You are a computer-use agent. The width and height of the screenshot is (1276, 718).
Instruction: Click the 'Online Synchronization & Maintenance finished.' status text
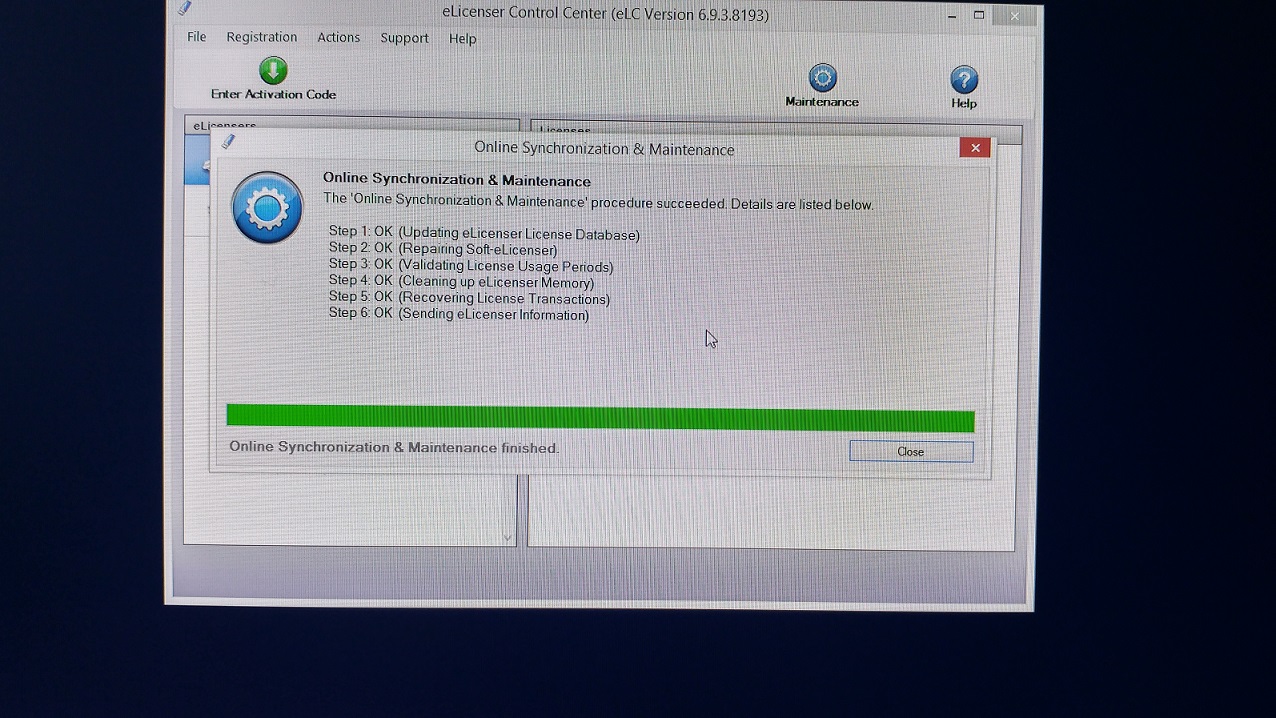(394, 447)
